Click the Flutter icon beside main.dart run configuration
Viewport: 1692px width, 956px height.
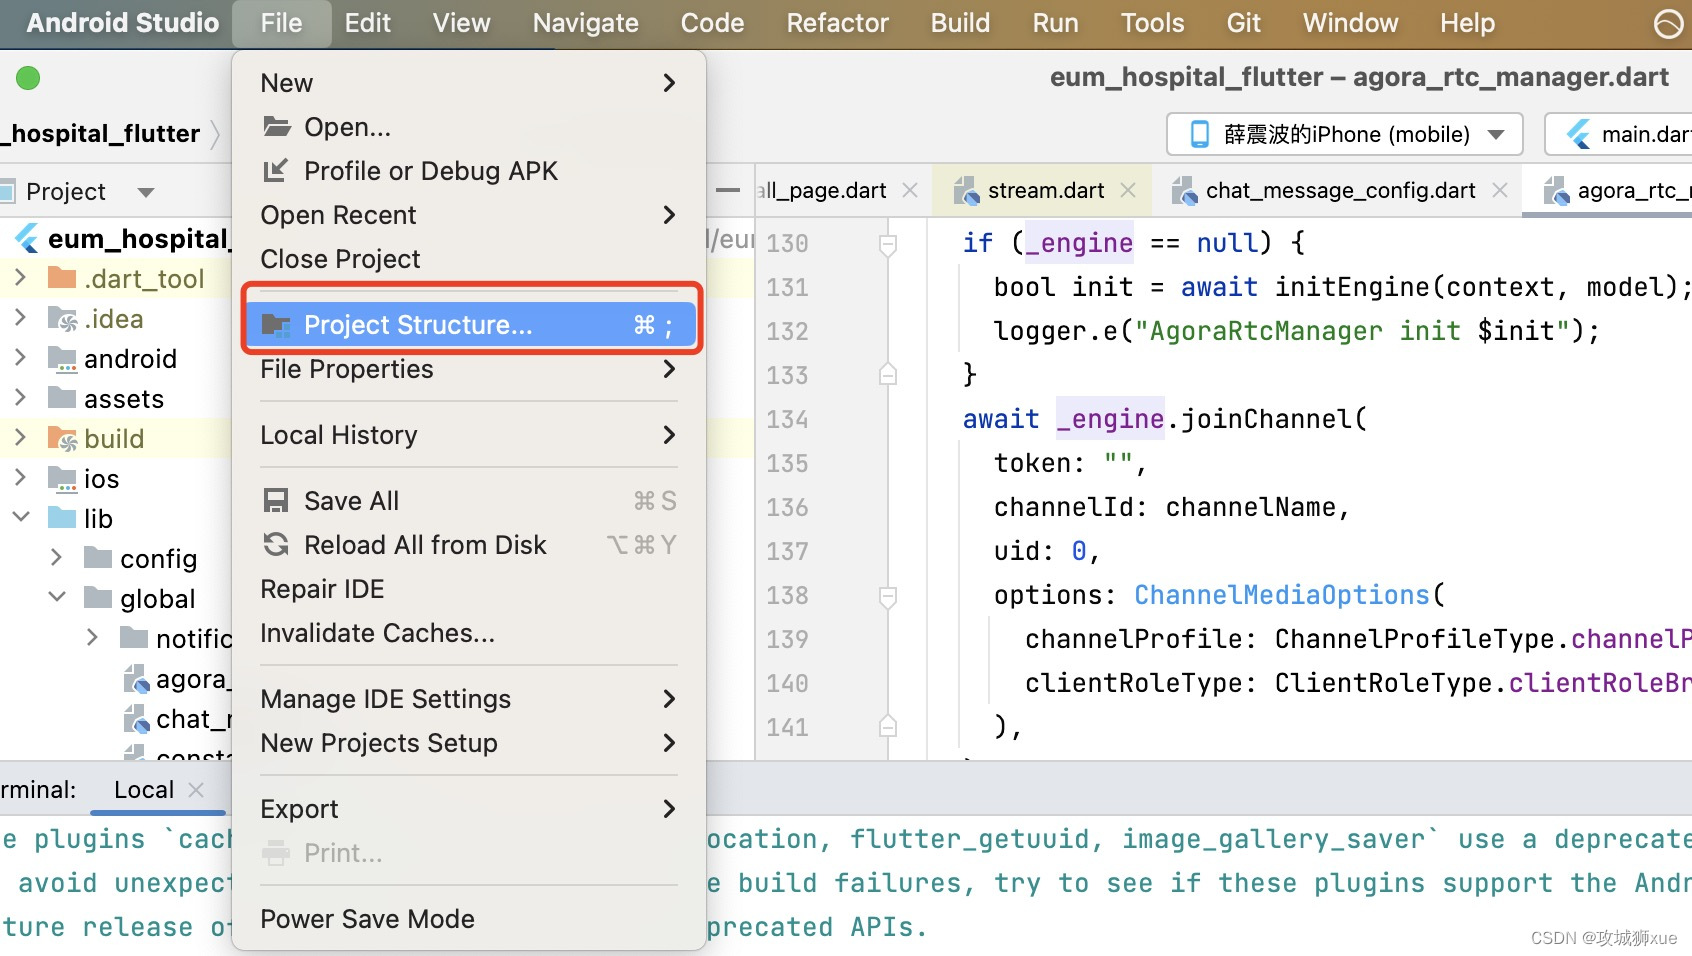point(1578,133)
